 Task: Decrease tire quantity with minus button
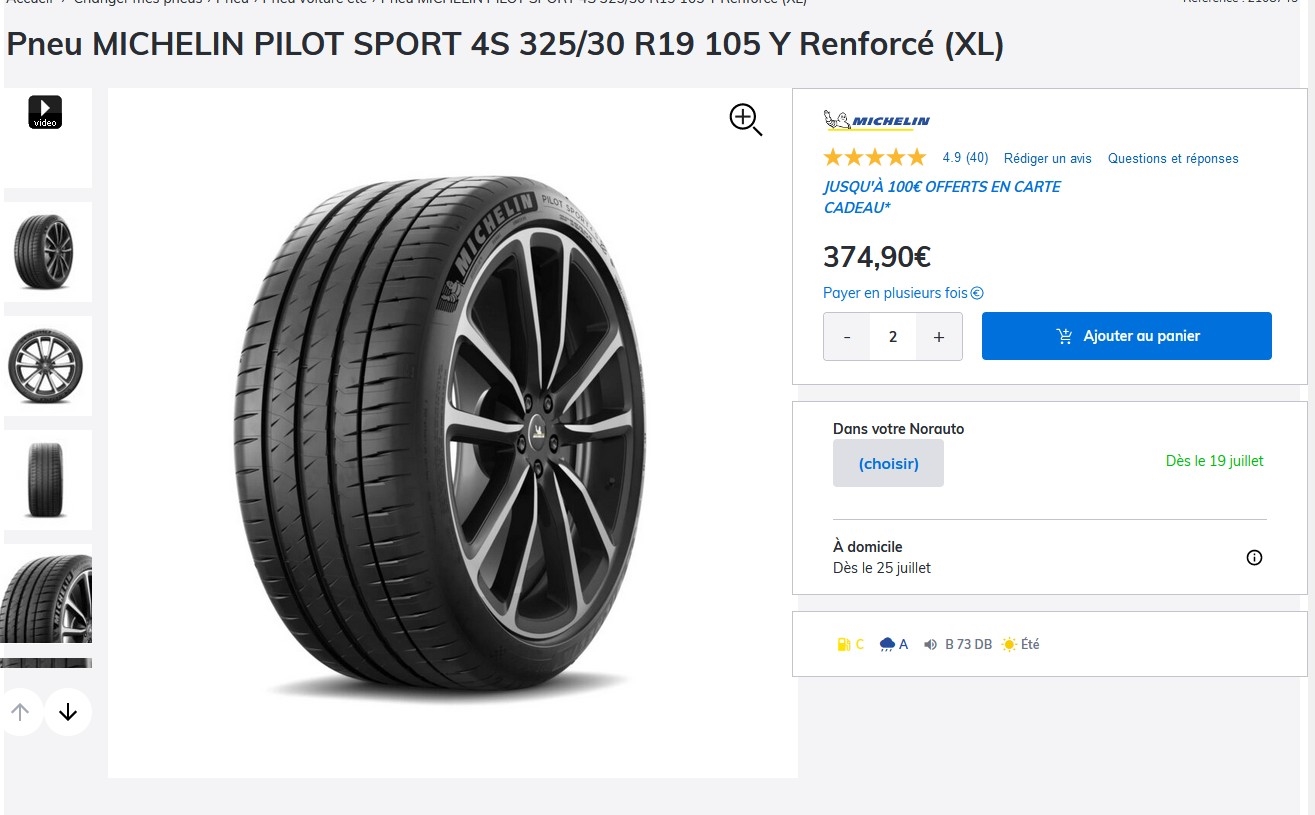pos(847,337)
